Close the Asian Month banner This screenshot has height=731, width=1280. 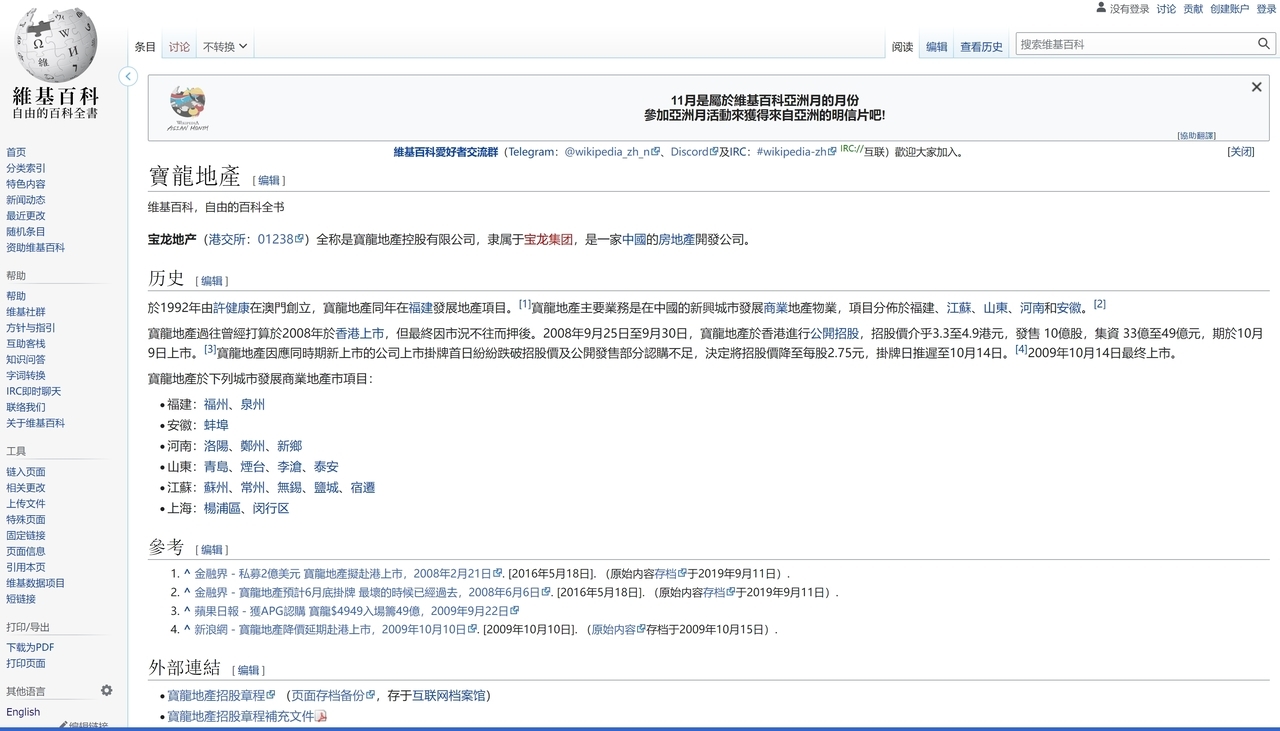pyautogui.click(x=1257, y=87)
